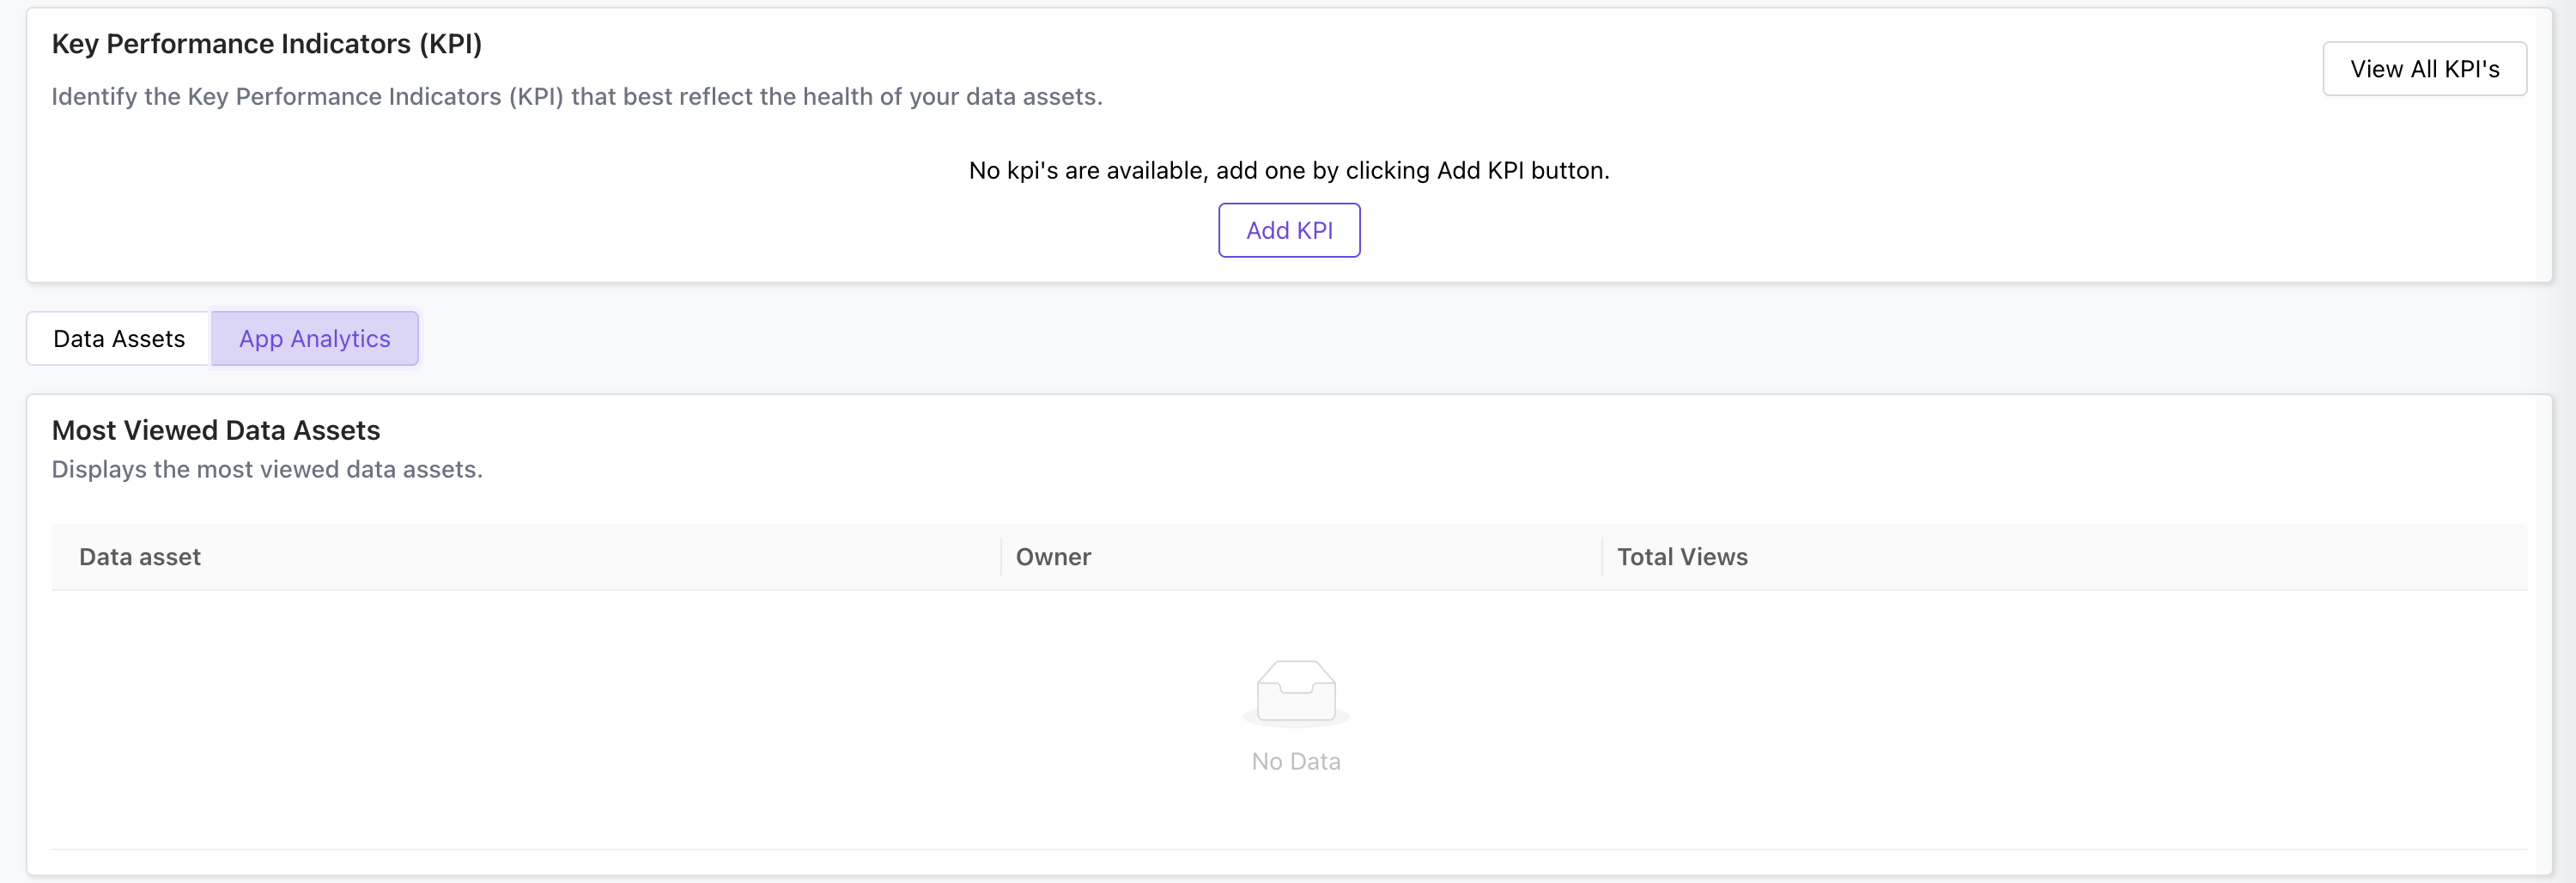Click 'Displays the most viewed data assets.' text

pos(267,470)
